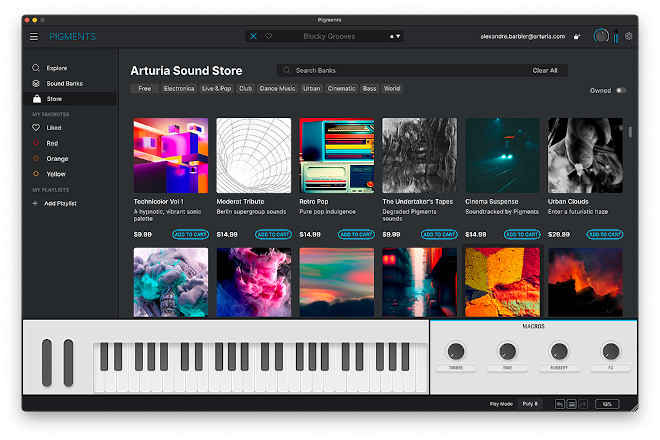The image size is (660, 440).
Task: Open the Urban Clouds bank cover
Action: (x=585, y=155)
